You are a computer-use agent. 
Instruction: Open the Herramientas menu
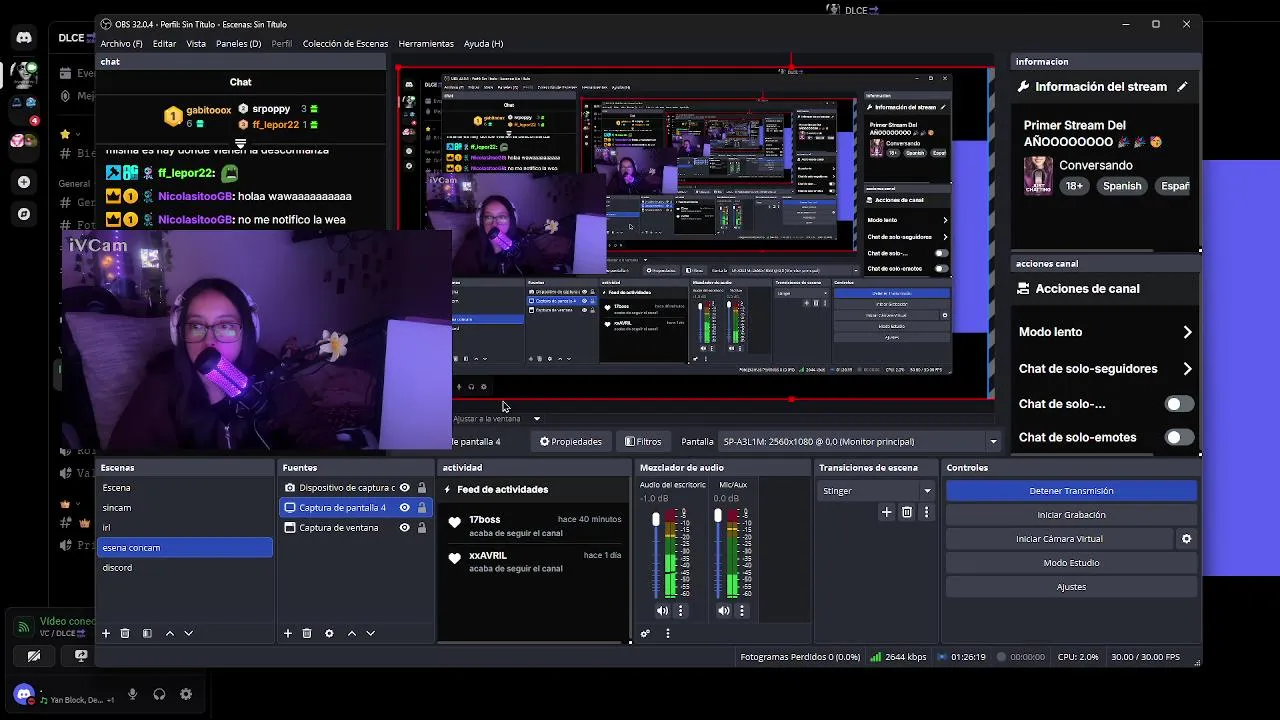[x=426, y=44]
